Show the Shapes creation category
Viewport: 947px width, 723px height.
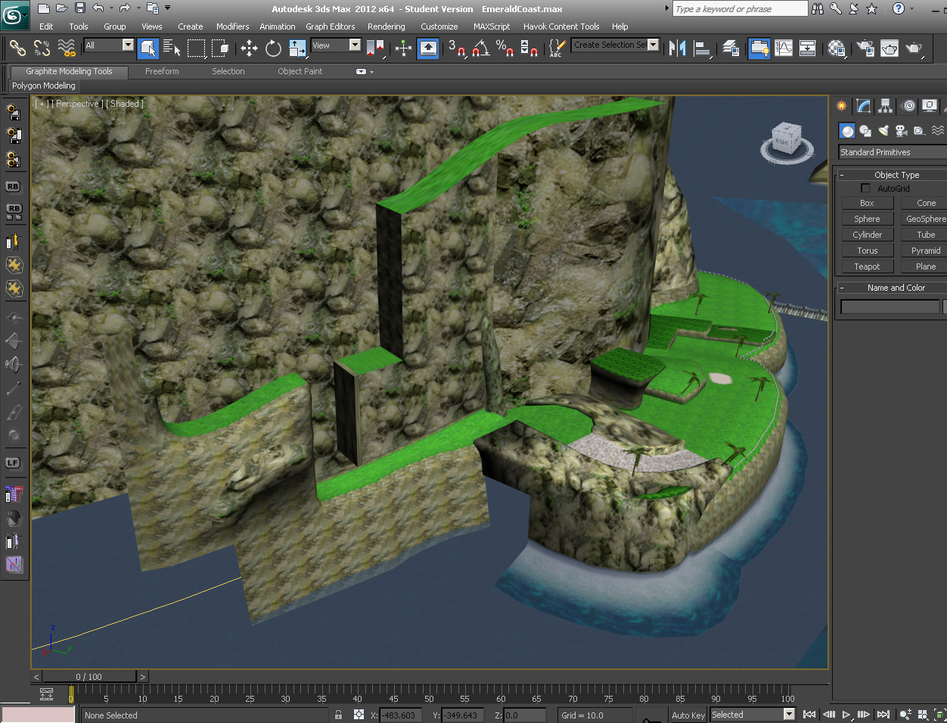click(x=865, y=130)
